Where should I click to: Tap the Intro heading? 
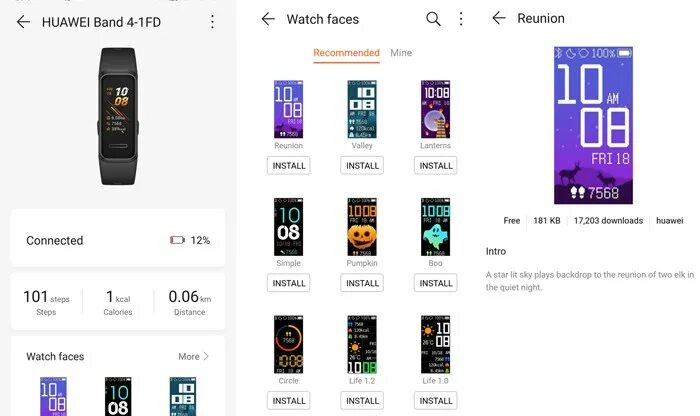point(496,251)
